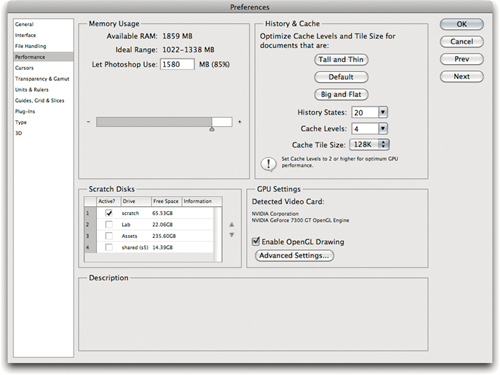Click the scratch disks list scrollbar
Viewport: 500px width, 375px height.
coord(218,234)
